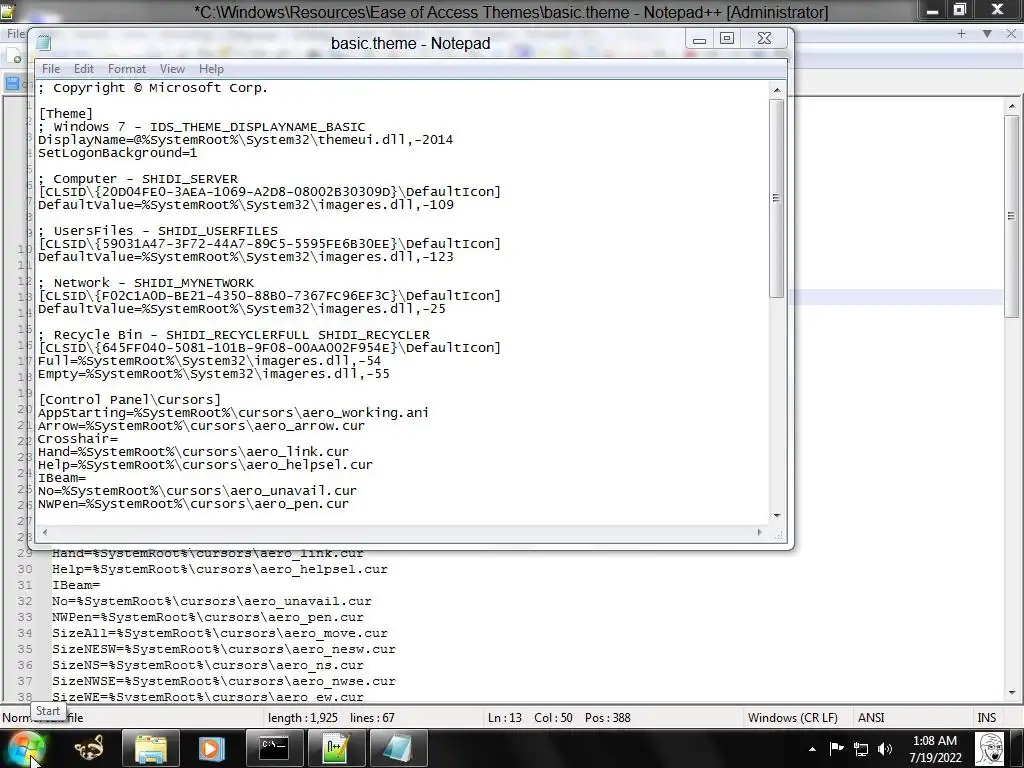Click the meme face icon beside clock
This screenshot has height=768, width=1024.
click(990, 748)
